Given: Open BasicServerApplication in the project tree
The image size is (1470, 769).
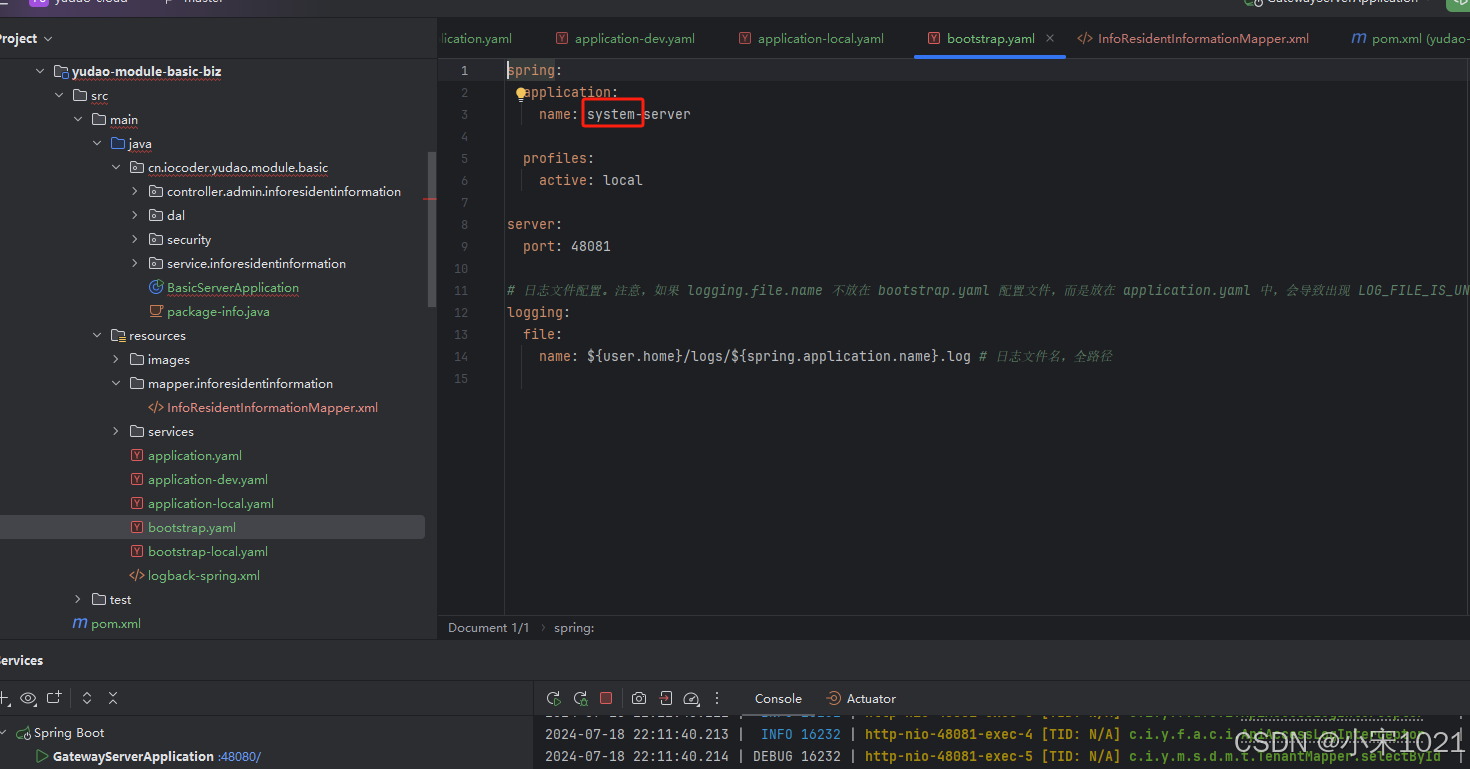Looking at the screenshot, I should click(232, 288).
